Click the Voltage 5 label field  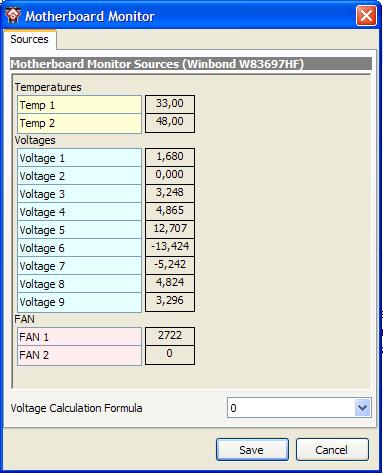pyautogui.click(x=79, y=230)
